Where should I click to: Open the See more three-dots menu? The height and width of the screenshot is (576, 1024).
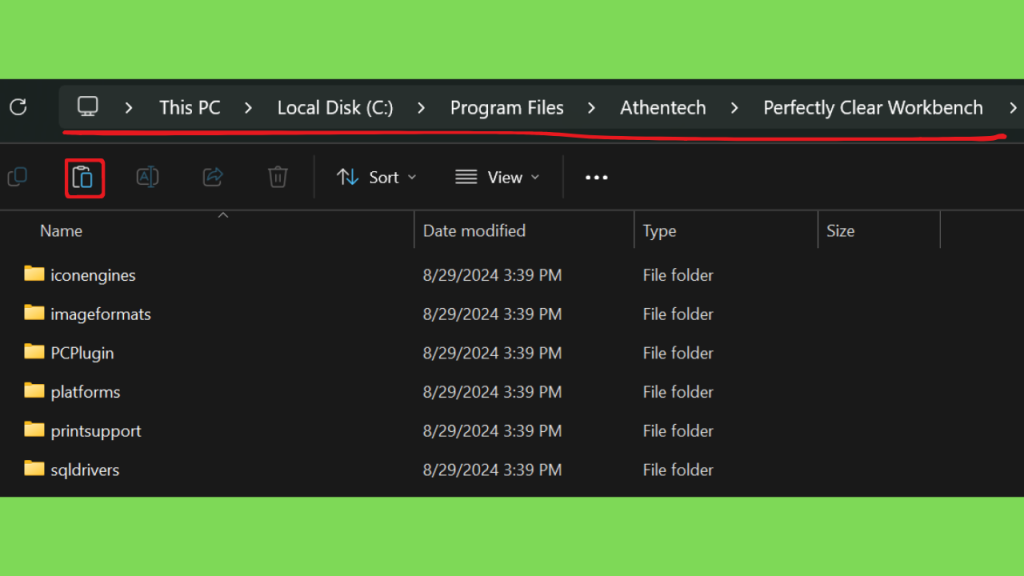(x=596, y=177)
